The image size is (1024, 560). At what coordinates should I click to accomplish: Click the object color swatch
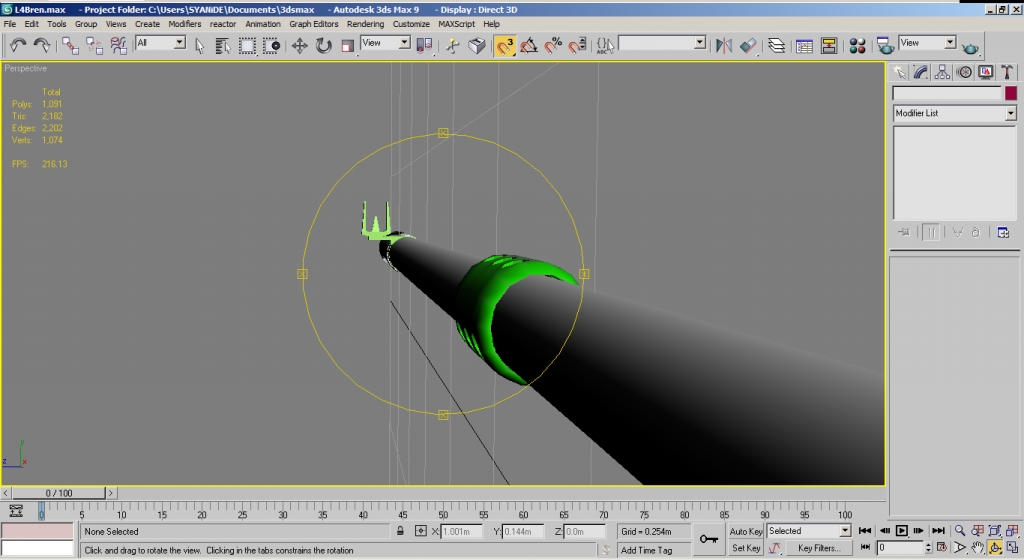[1011, 93]
